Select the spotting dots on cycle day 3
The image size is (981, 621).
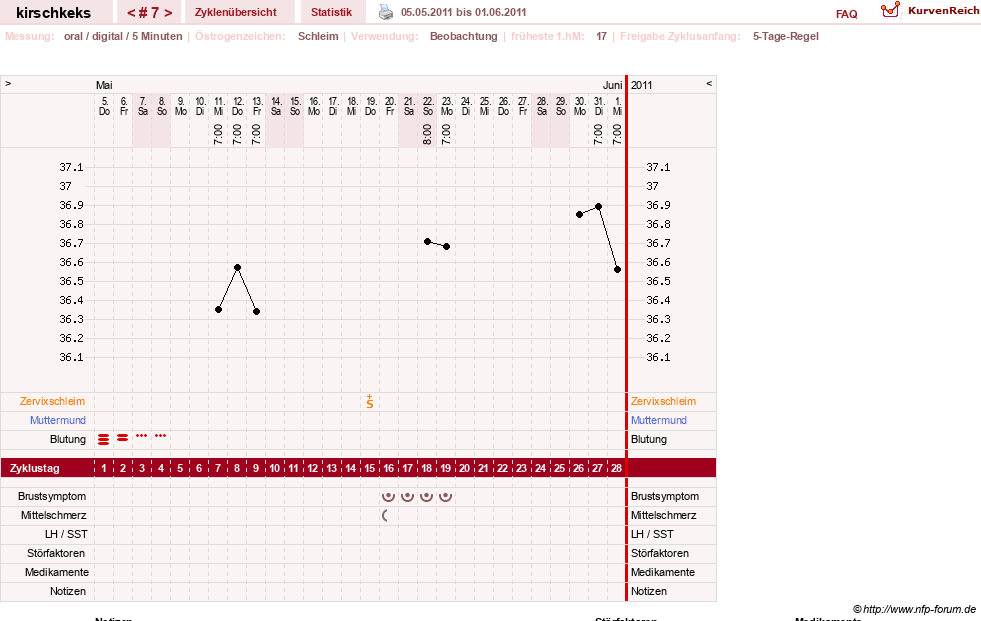tap(142, 435)
